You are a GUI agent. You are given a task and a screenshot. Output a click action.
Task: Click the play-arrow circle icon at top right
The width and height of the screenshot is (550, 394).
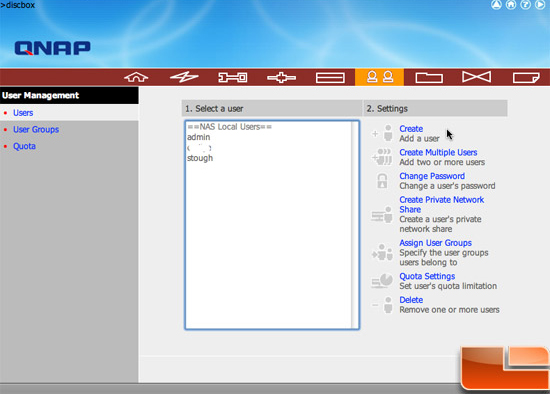(x=540, y=5)
